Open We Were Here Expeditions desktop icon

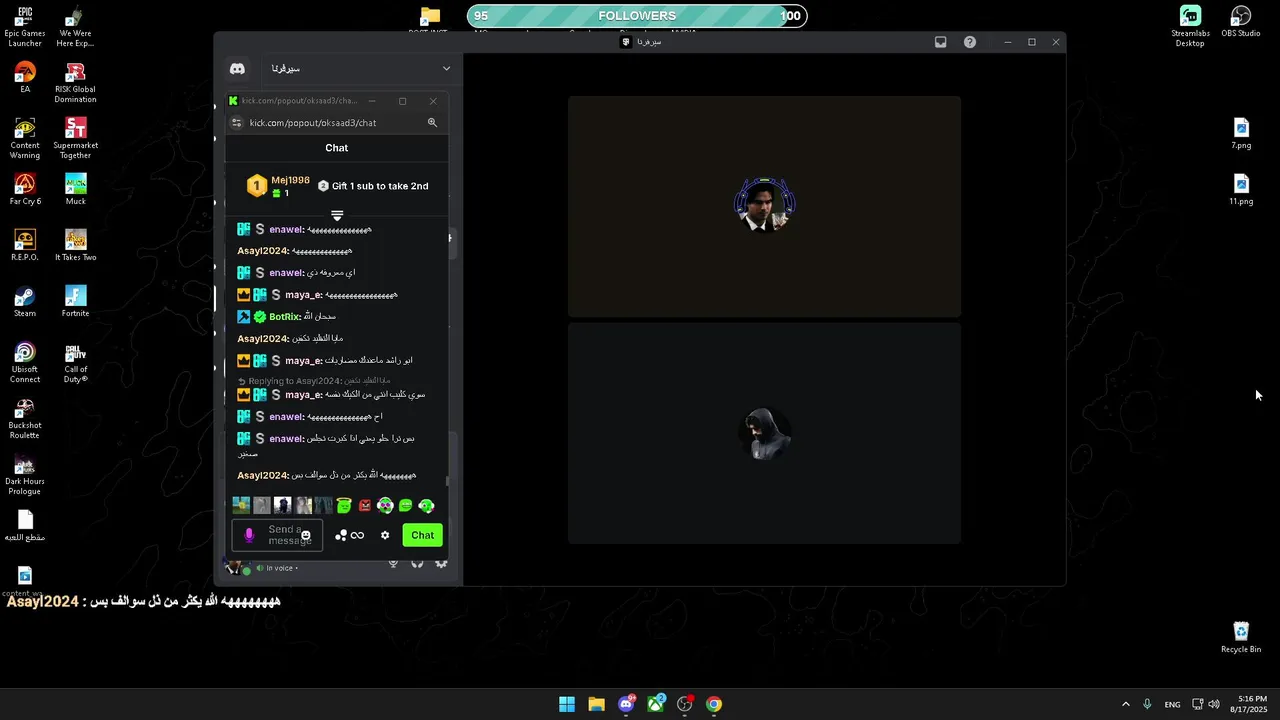point(75,27)
